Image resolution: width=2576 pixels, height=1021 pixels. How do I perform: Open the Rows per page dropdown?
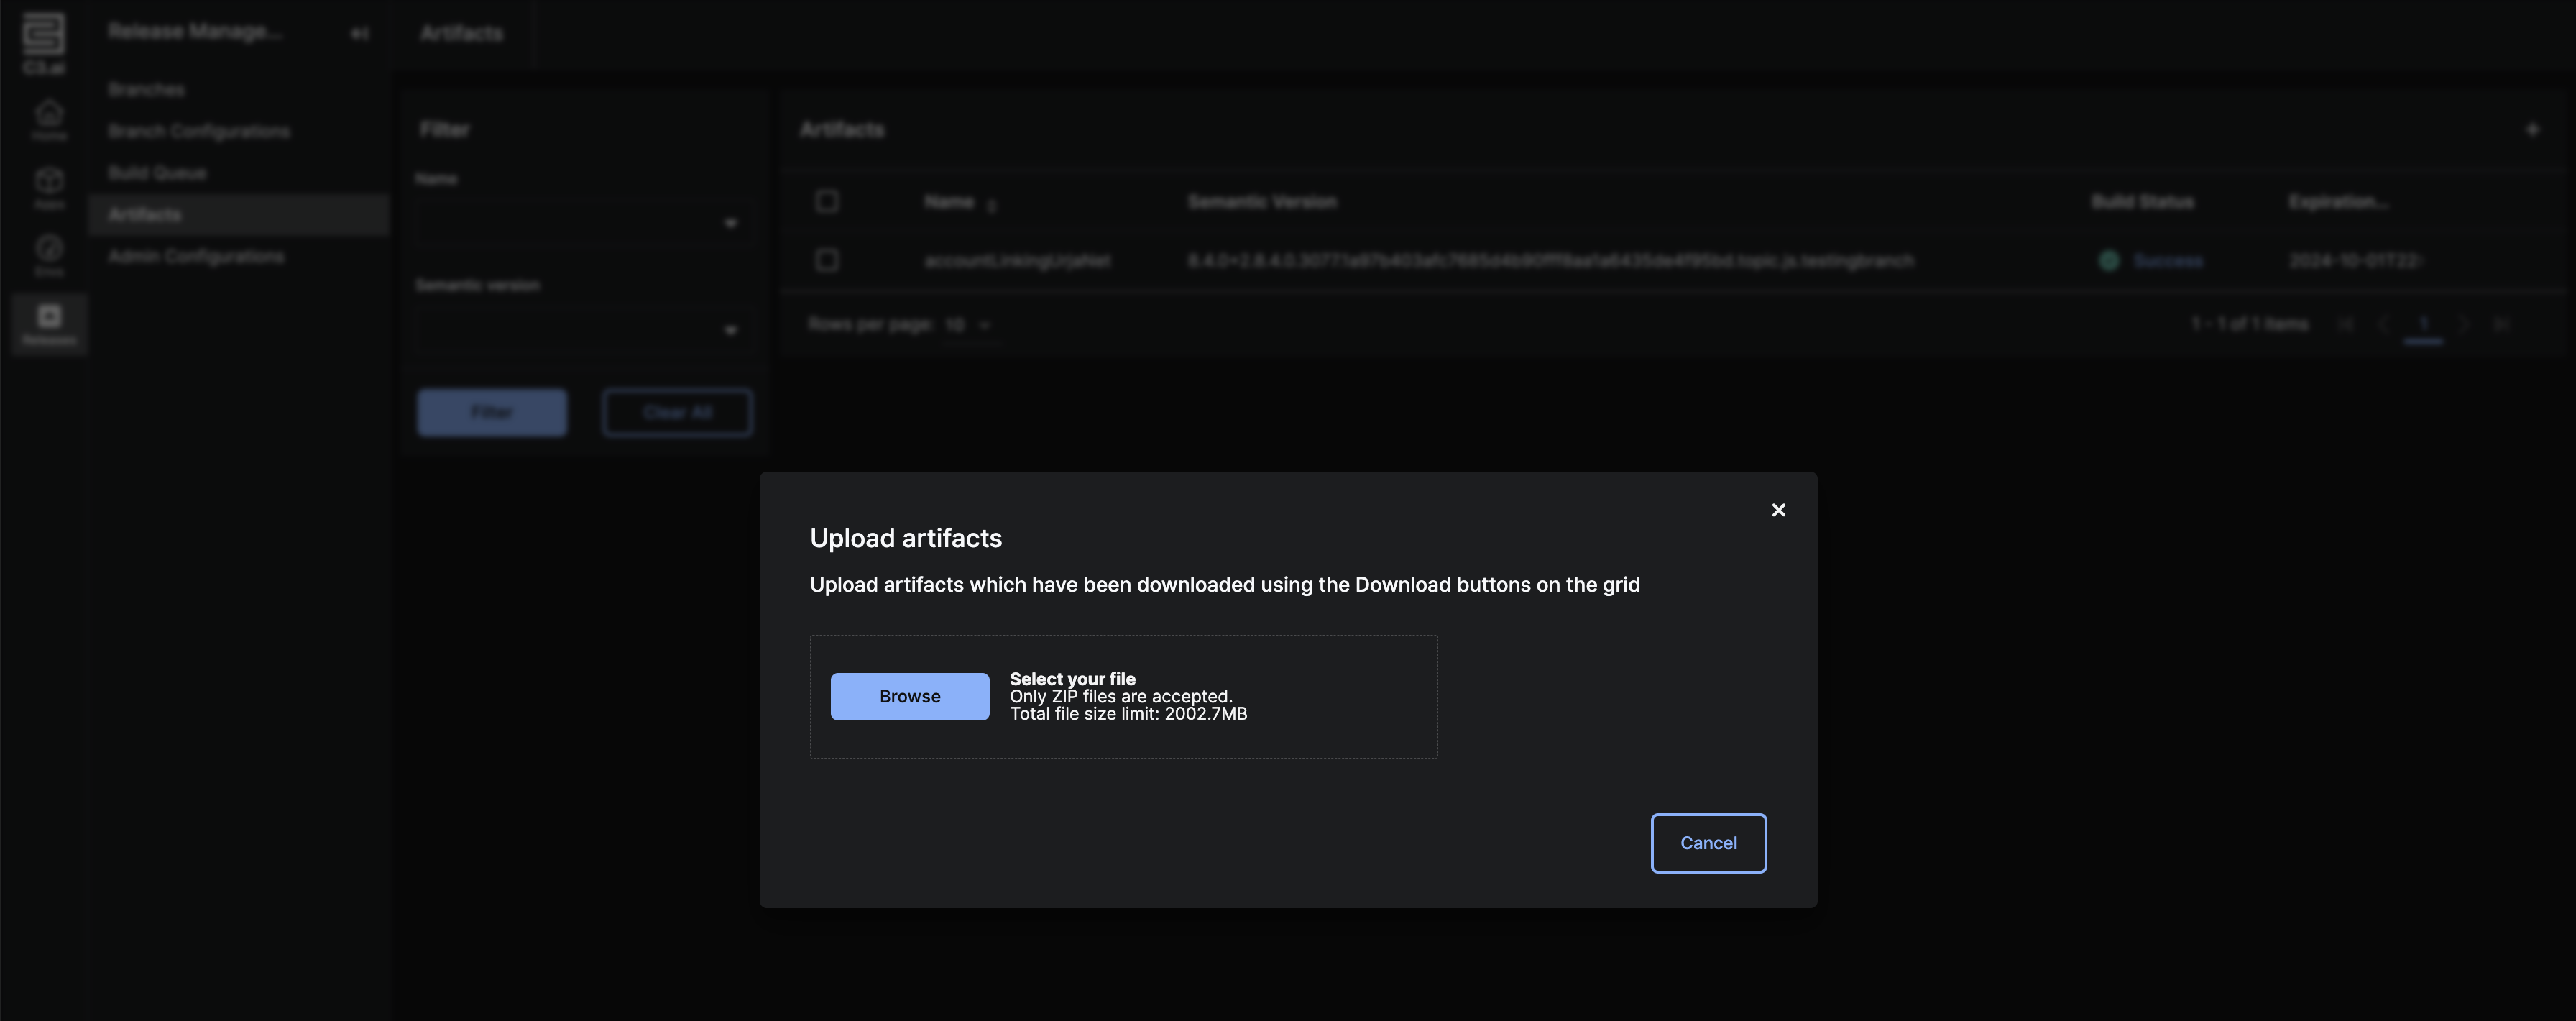(967, 325)
